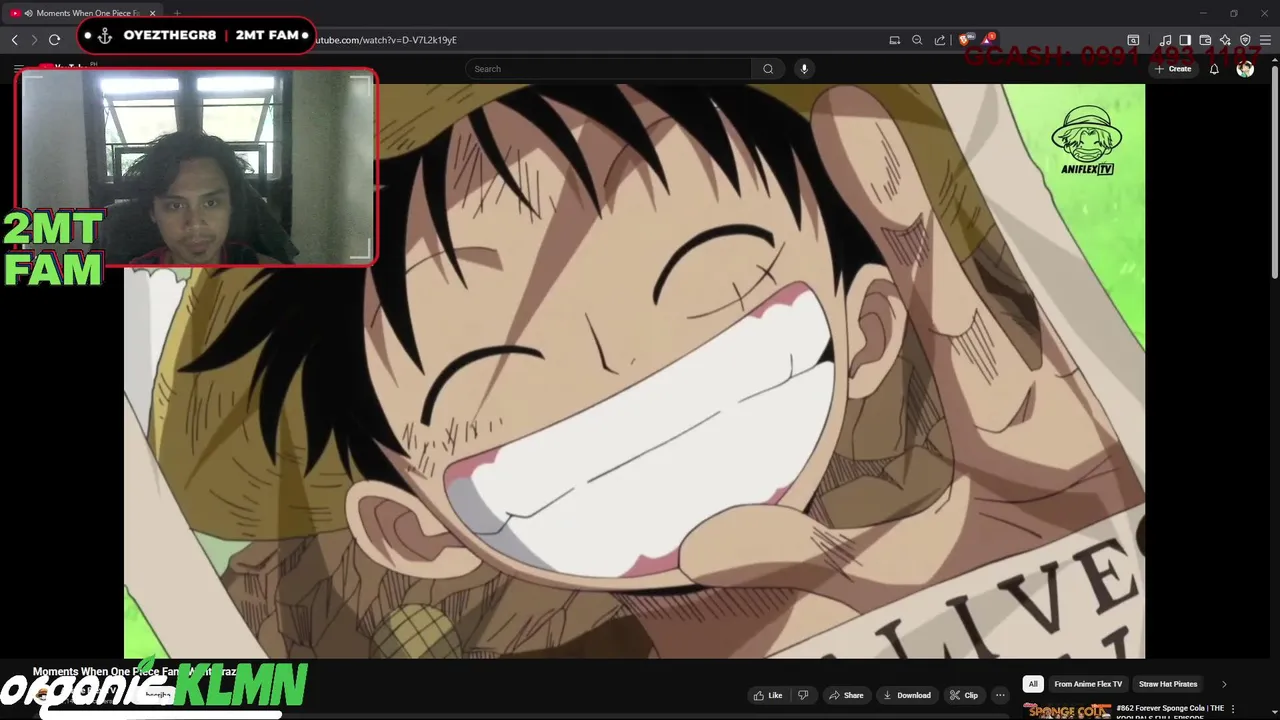Viewport: 1280px width, 720px height.
Task: Open Leo AI sparkle icon
Action: pyautogui.click(x=1225, y=40)
